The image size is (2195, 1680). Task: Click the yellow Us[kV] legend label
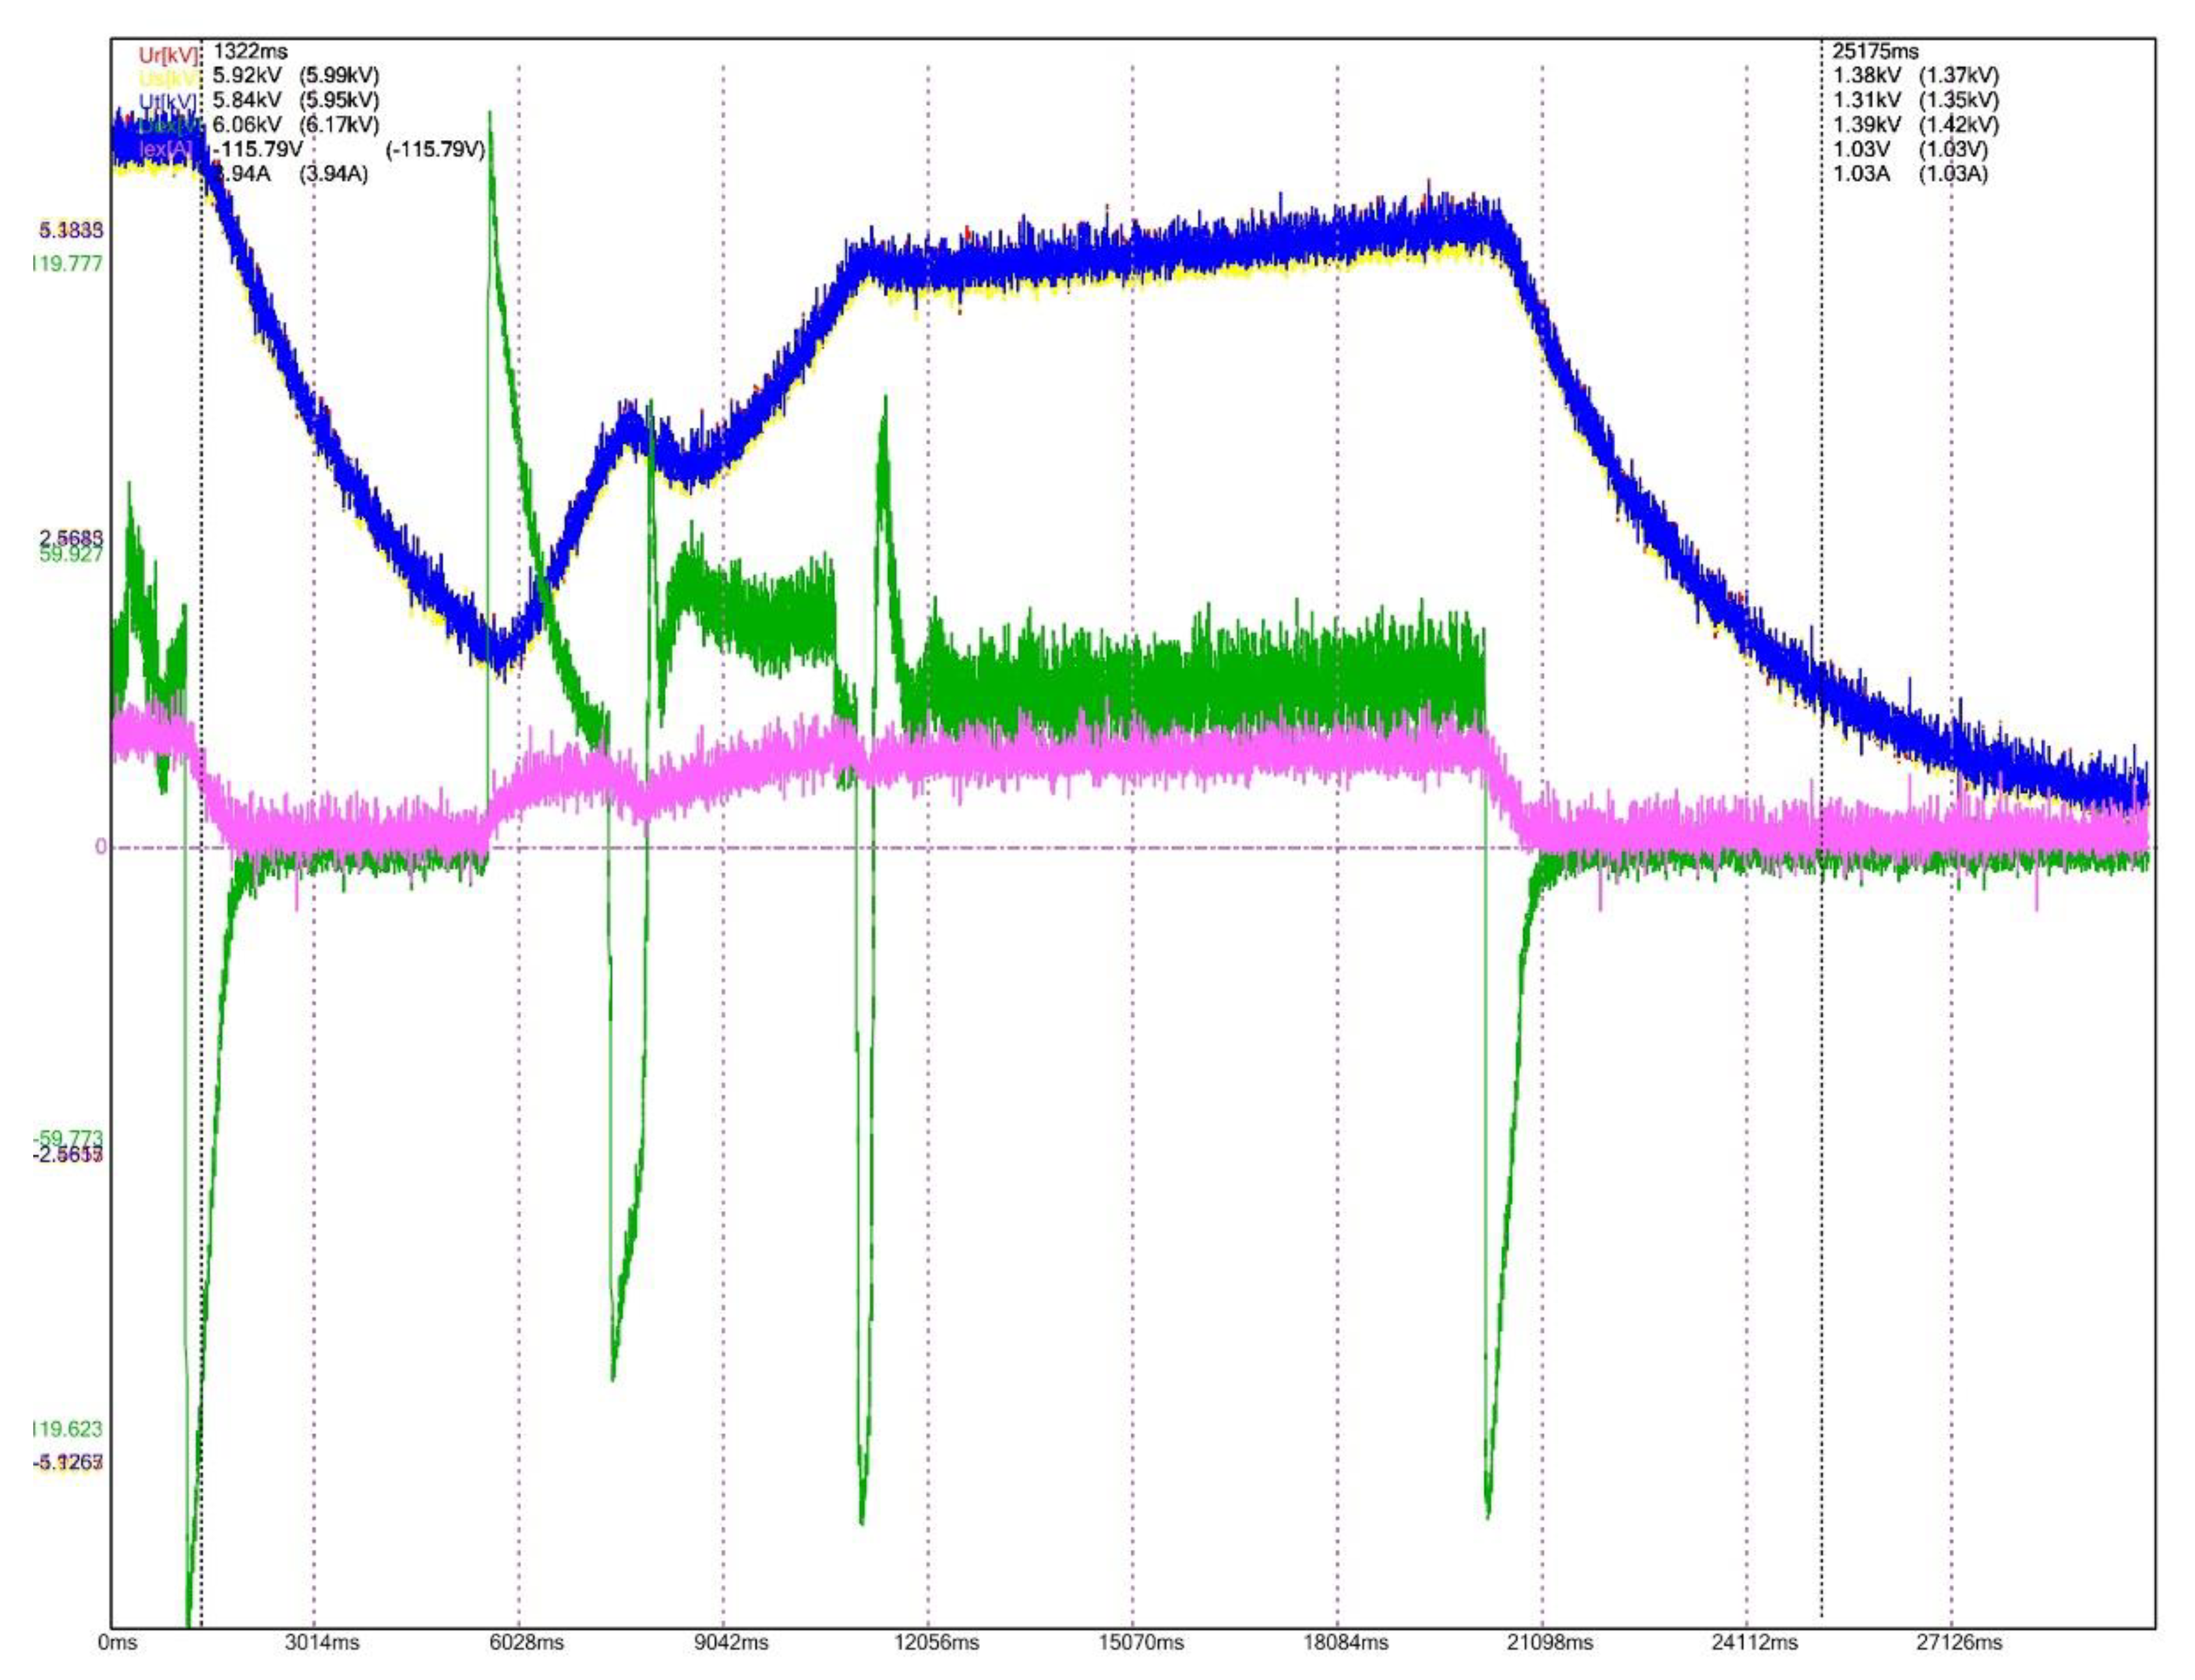pos(168,78)
